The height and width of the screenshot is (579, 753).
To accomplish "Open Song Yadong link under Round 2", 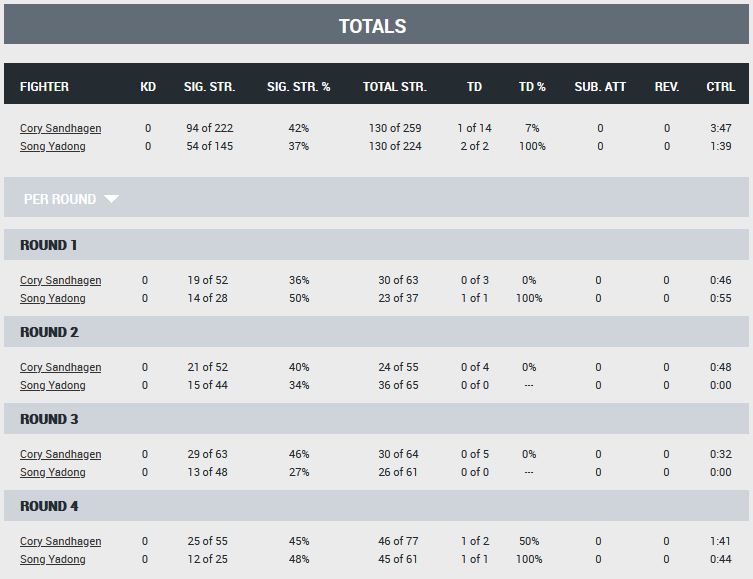I will (53, 385).
